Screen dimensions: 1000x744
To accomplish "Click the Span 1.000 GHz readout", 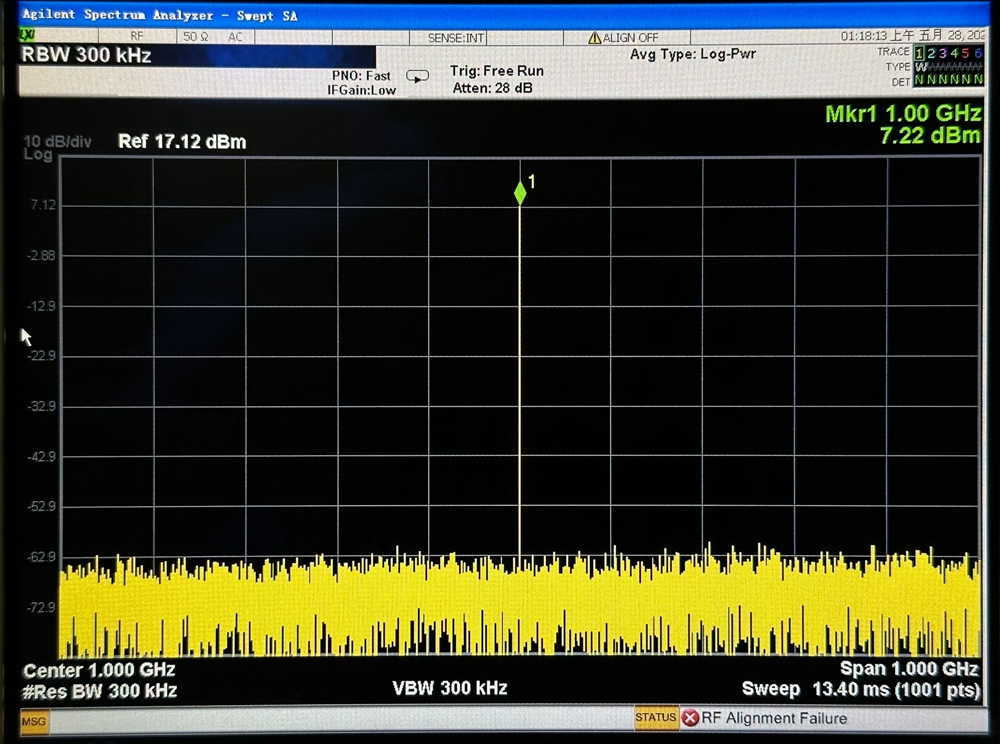I will [908, 669].
